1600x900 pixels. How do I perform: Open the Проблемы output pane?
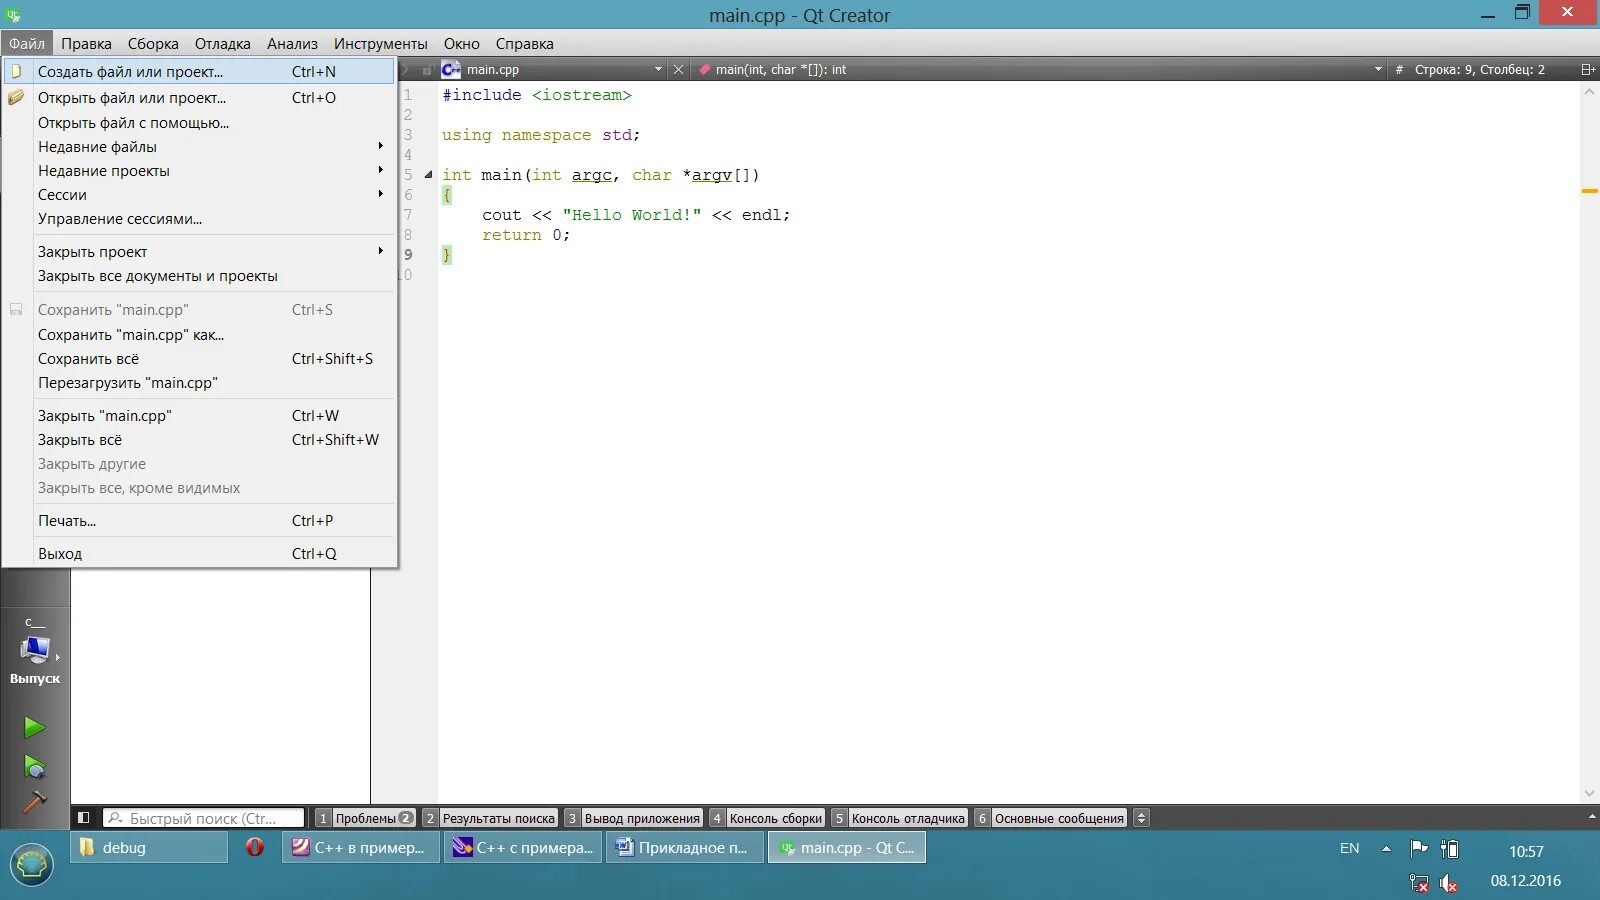(364, 818)
